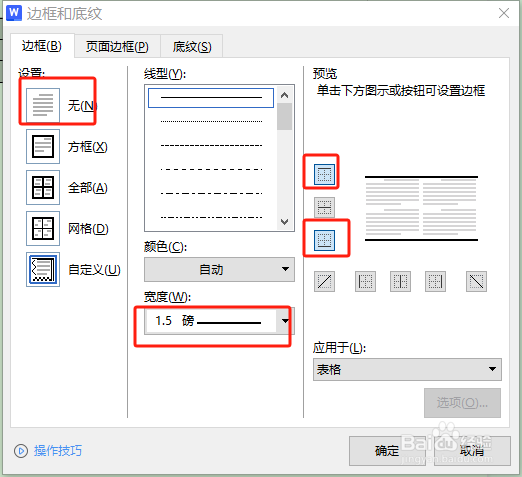Open the 操作技巧 tips link
This screenshot has height=477, width=522.
[x=58, y=451]
